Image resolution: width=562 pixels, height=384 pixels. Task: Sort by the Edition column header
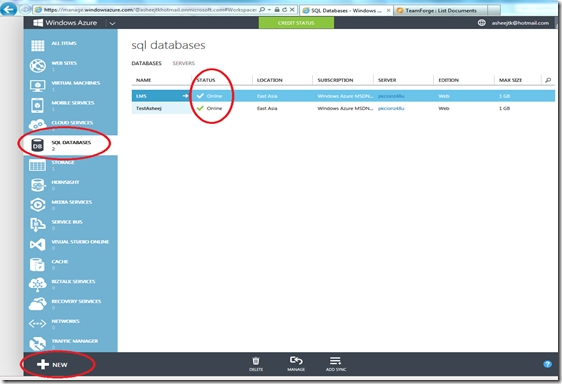click(448, 80)
